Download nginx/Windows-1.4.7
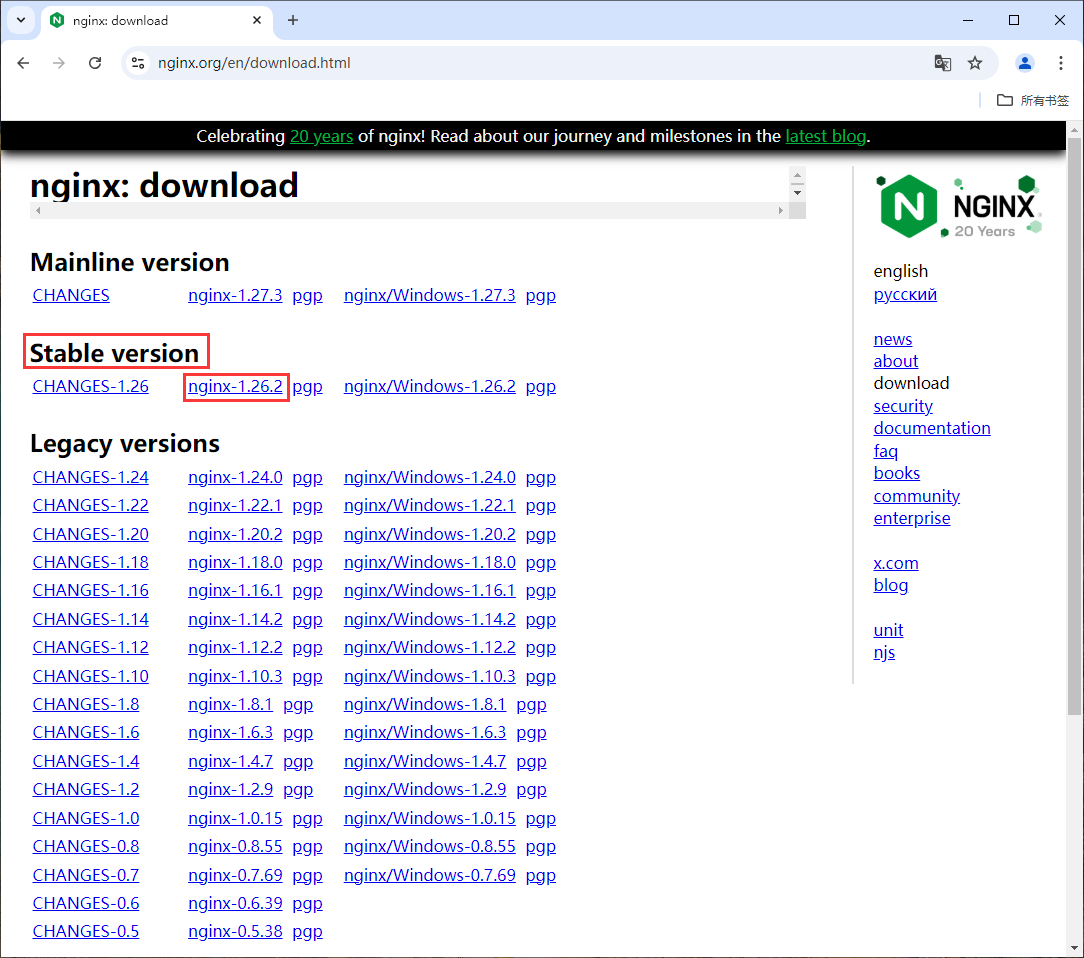The width and height of the screenshot is (1084, 958). [x=424, y=761]
